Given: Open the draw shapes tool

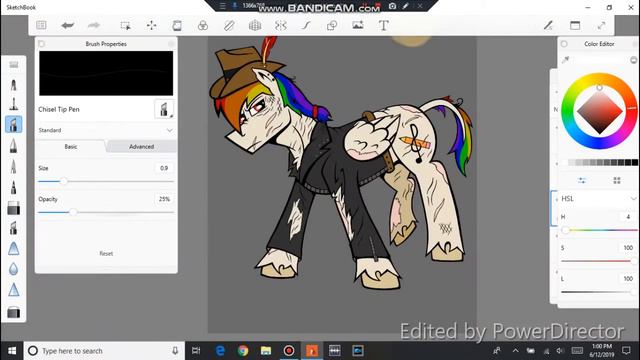Looking at the screenshot, I should pyautogui.click(x=332, y=25).
